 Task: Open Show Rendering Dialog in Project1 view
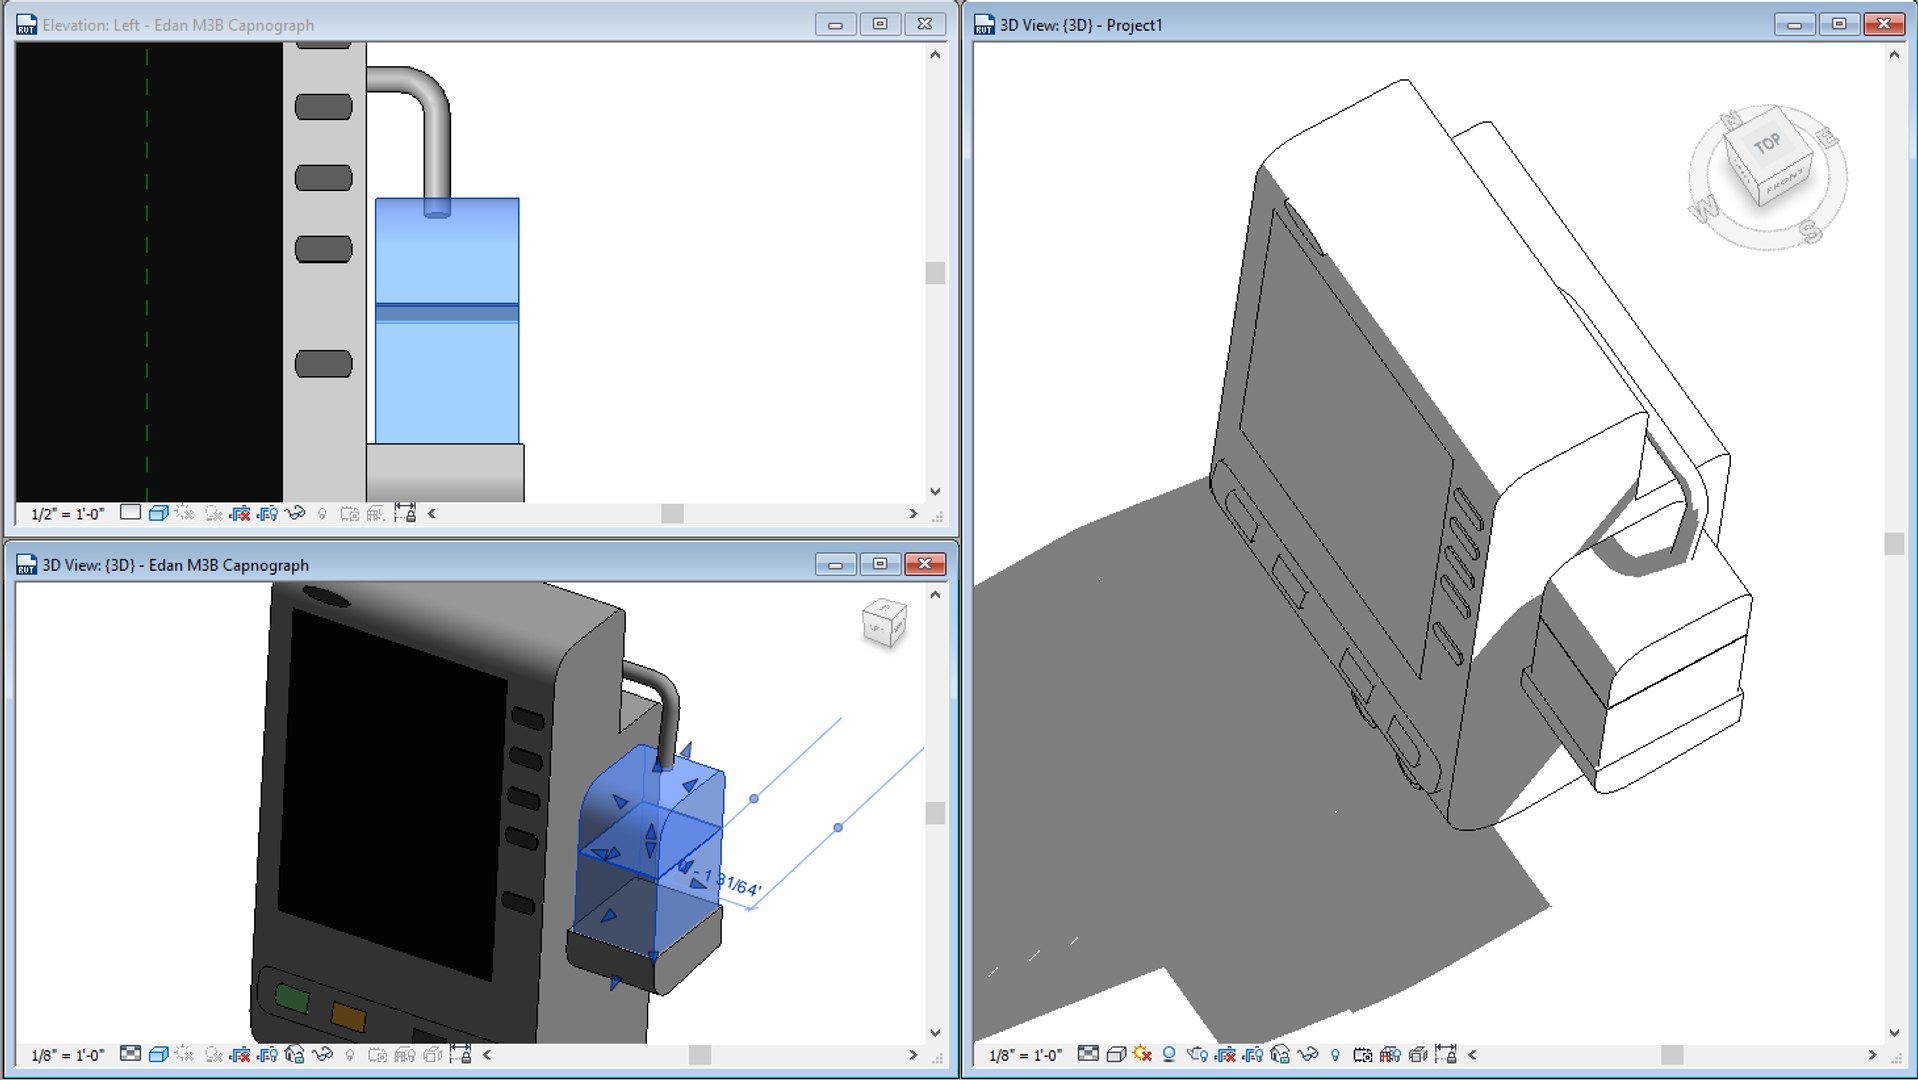(x=1197, y=1054)
